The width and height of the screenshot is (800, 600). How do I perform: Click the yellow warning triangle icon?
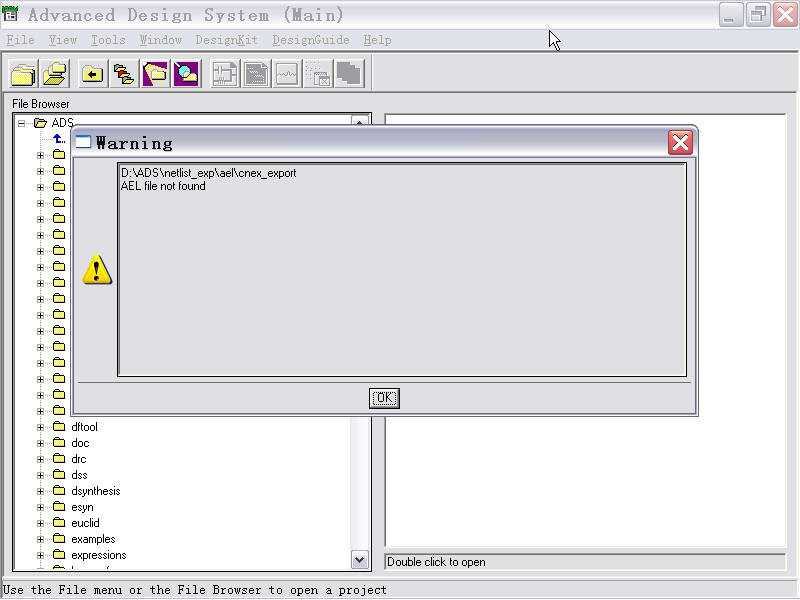tap(97, 269)
